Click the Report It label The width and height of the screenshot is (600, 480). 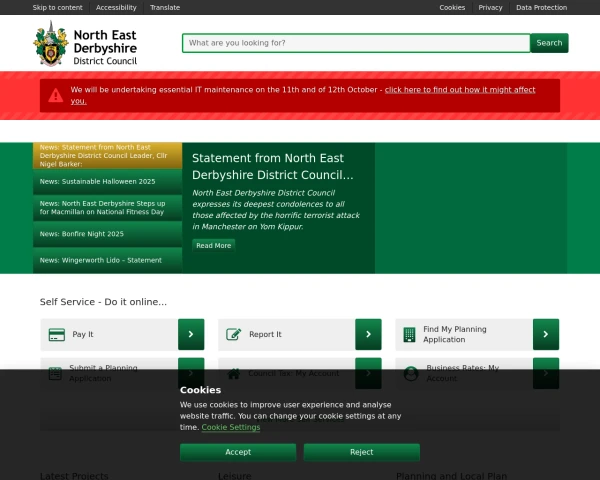click(x=265, y=334)
